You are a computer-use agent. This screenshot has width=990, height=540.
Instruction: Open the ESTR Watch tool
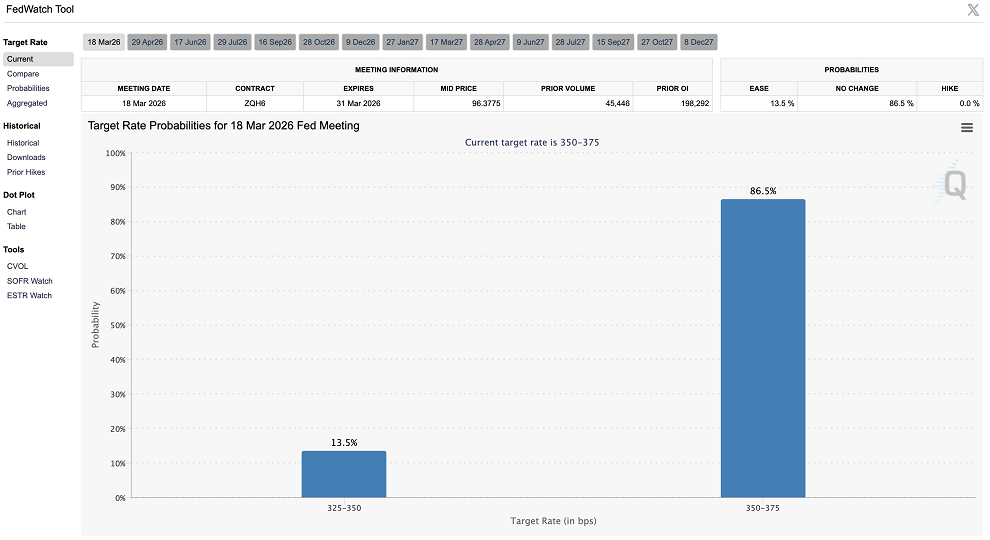click(29, 296)
